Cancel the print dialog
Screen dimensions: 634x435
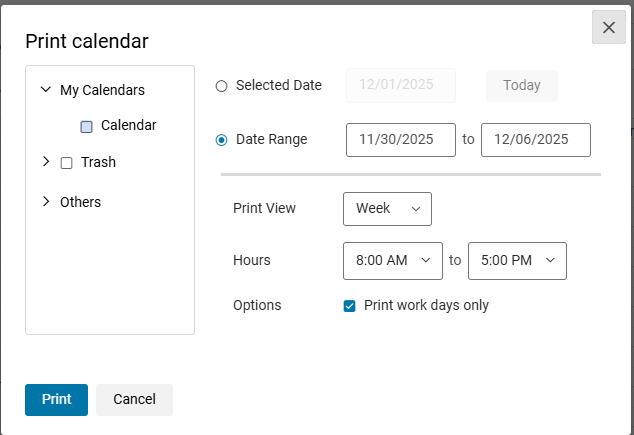click(134, 399)
